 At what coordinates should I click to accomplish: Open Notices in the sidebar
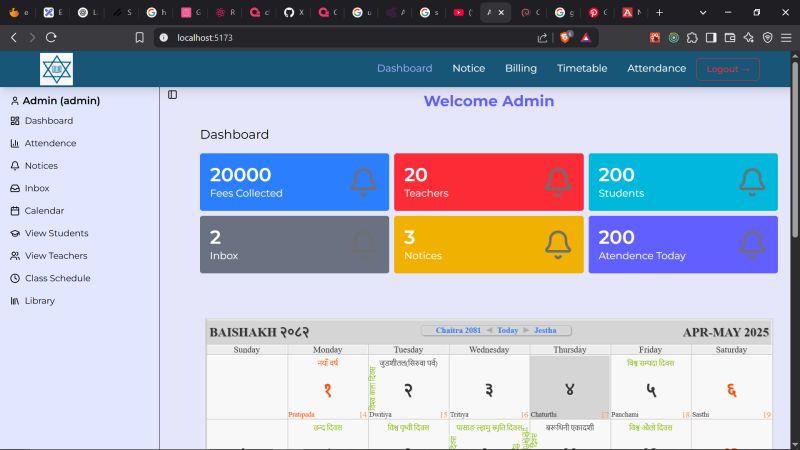pos(34,166)
